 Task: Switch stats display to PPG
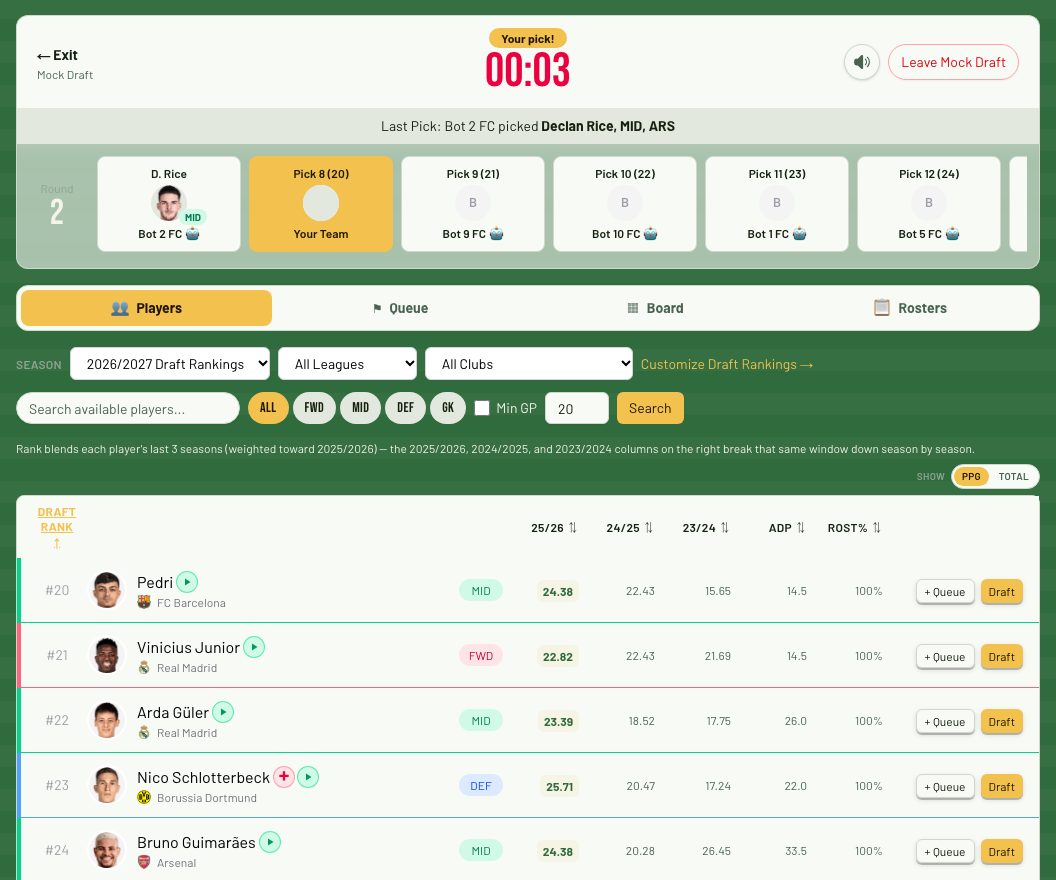[970, 476]
